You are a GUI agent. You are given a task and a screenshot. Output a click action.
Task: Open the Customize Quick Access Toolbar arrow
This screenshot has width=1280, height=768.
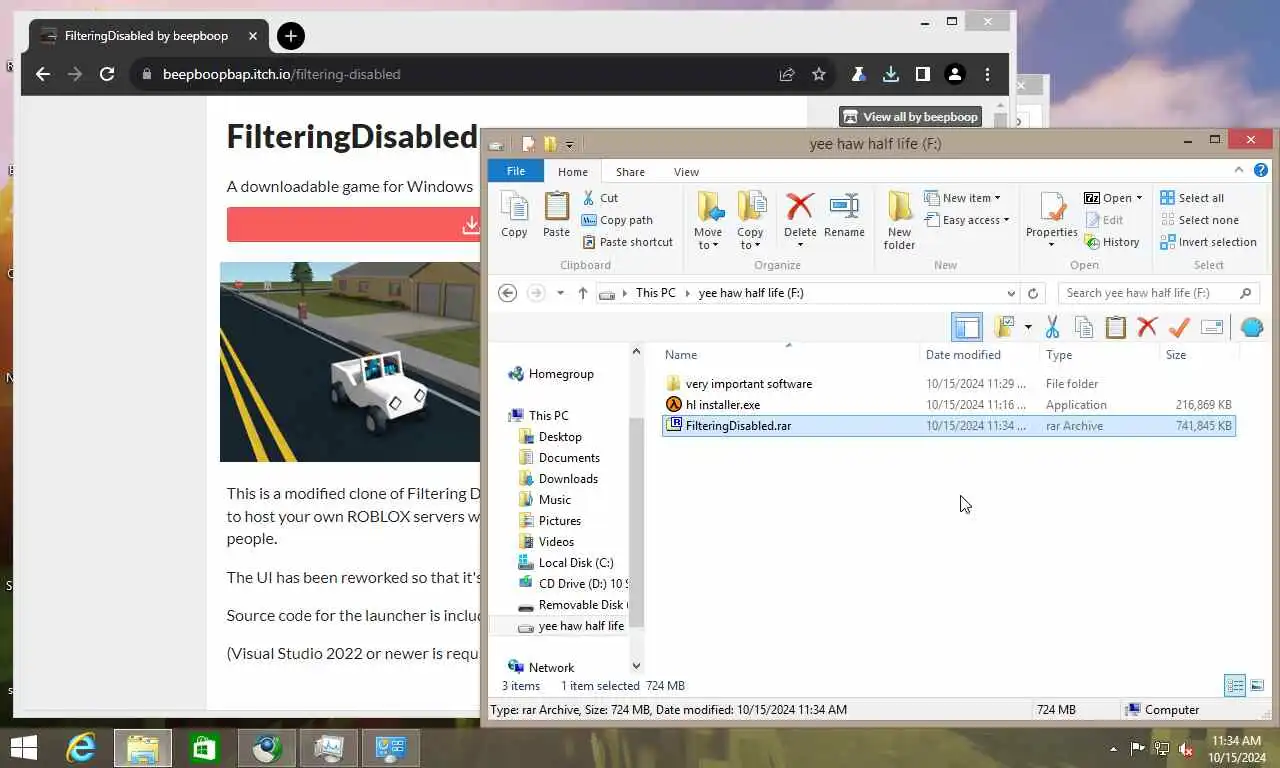coord(570,144)
